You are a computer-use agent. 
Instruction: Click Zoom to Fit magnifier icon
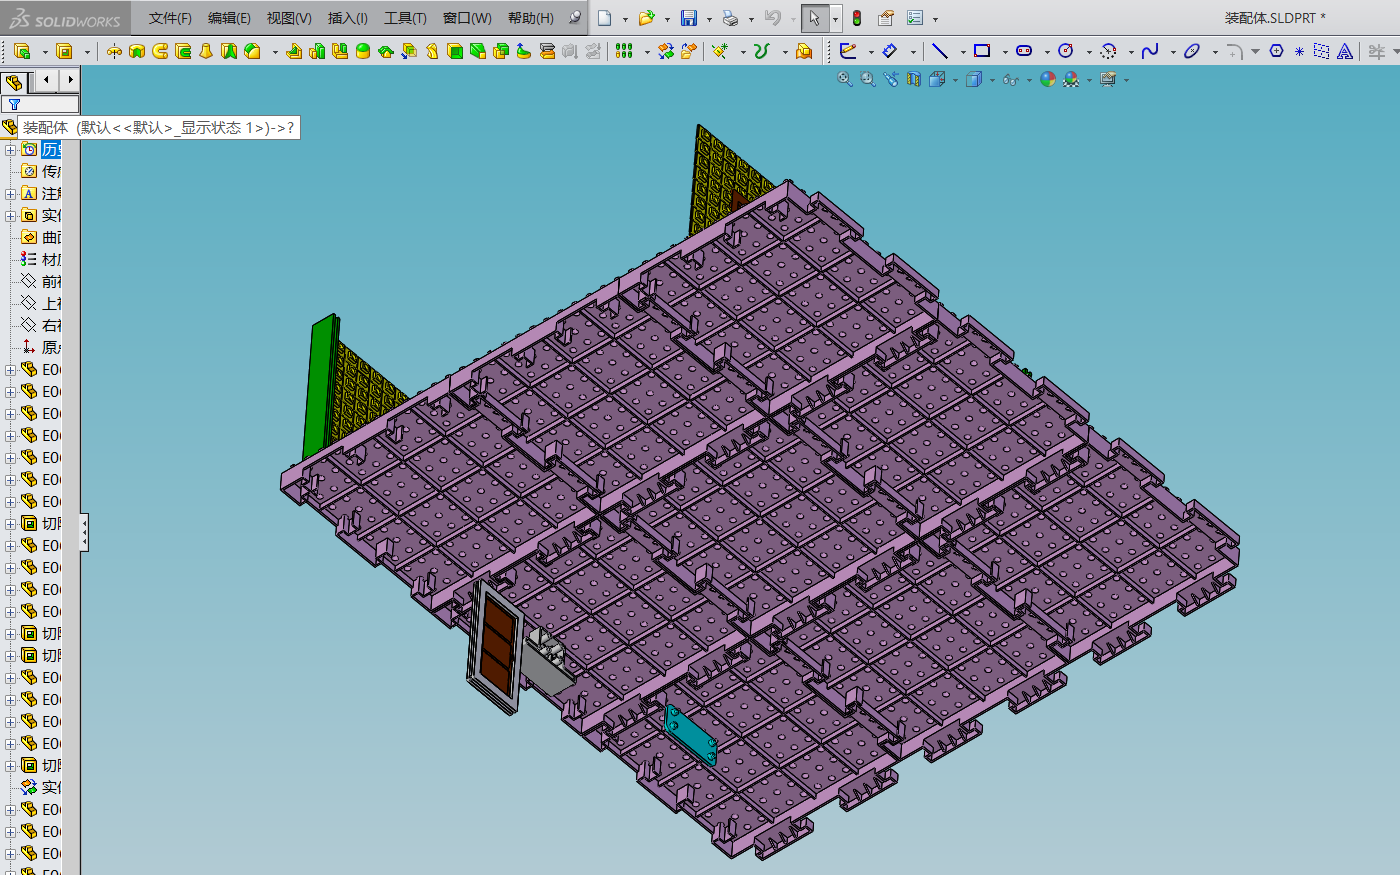point(845,79)
